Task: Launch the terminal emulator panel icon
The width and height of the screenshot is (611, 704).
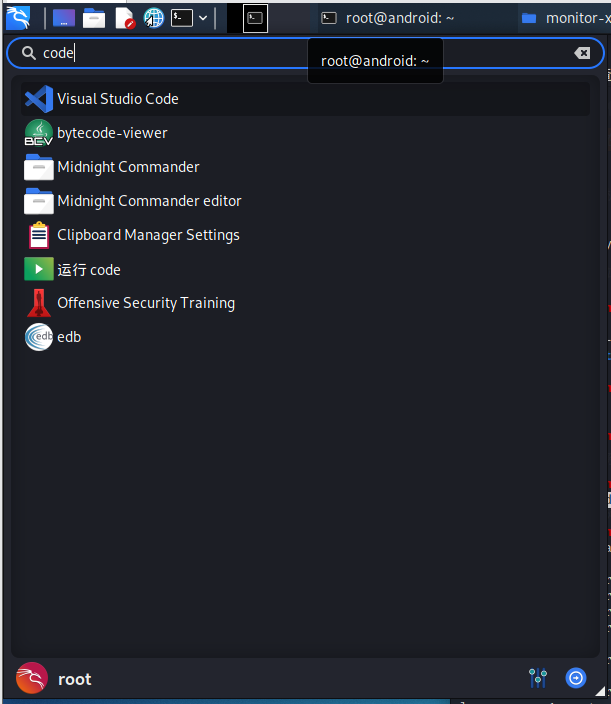Action: point(182,18)
